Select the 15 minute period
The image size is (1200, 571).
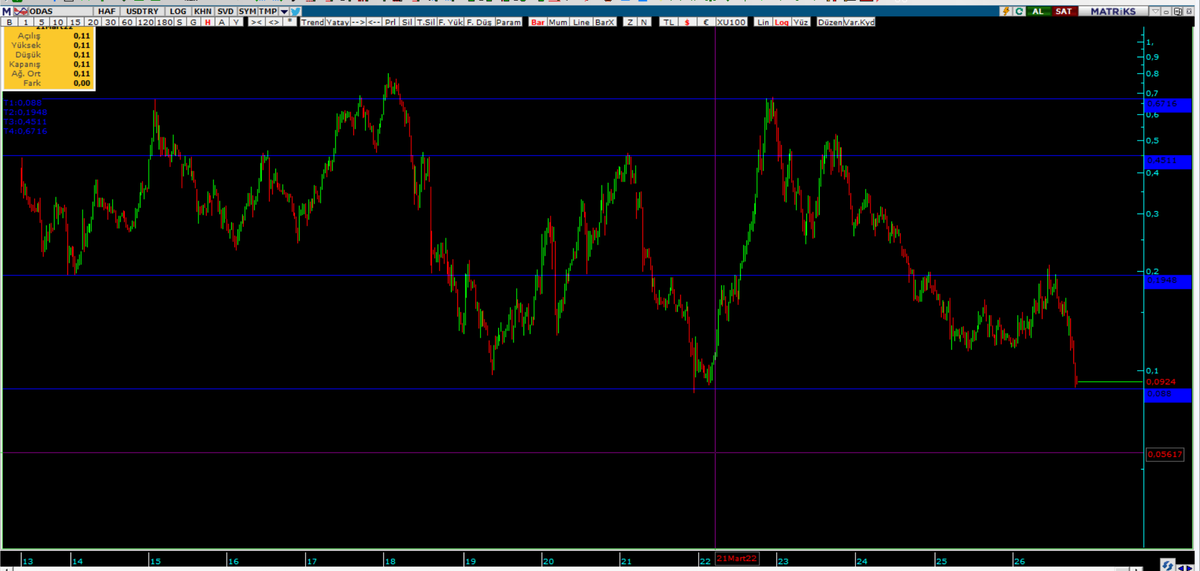76,22
